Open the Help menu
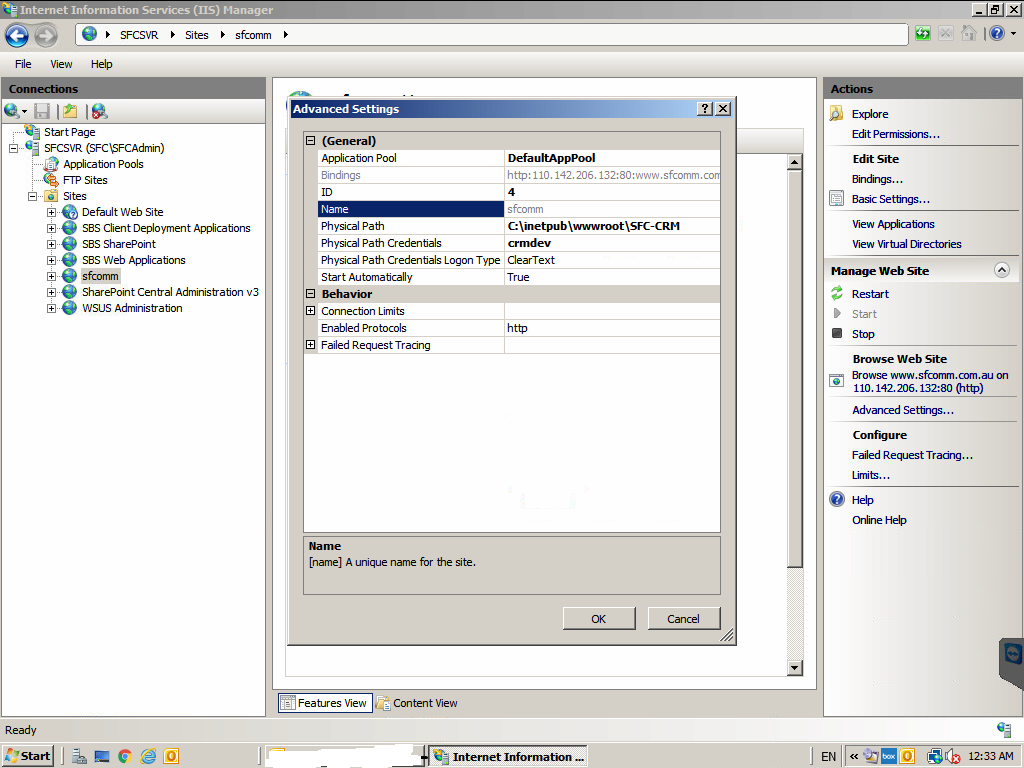 tap(101, 63)
